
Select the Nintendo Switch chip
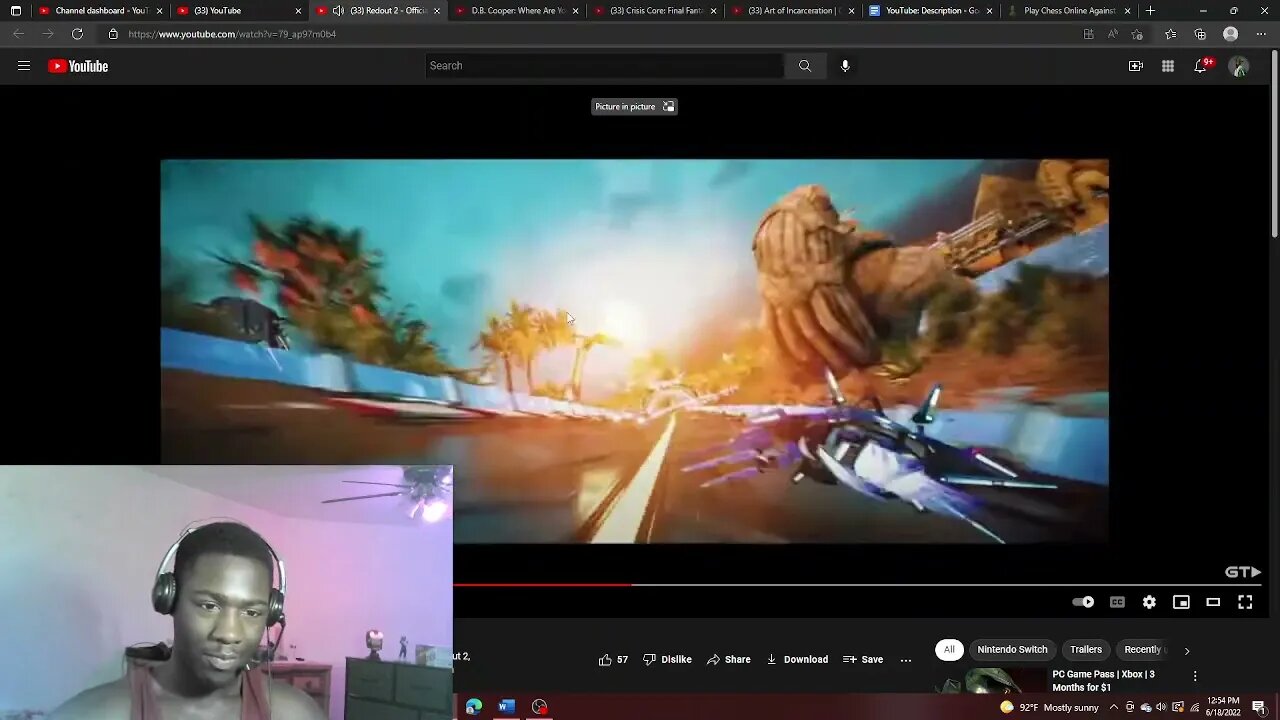point(1012,649)
